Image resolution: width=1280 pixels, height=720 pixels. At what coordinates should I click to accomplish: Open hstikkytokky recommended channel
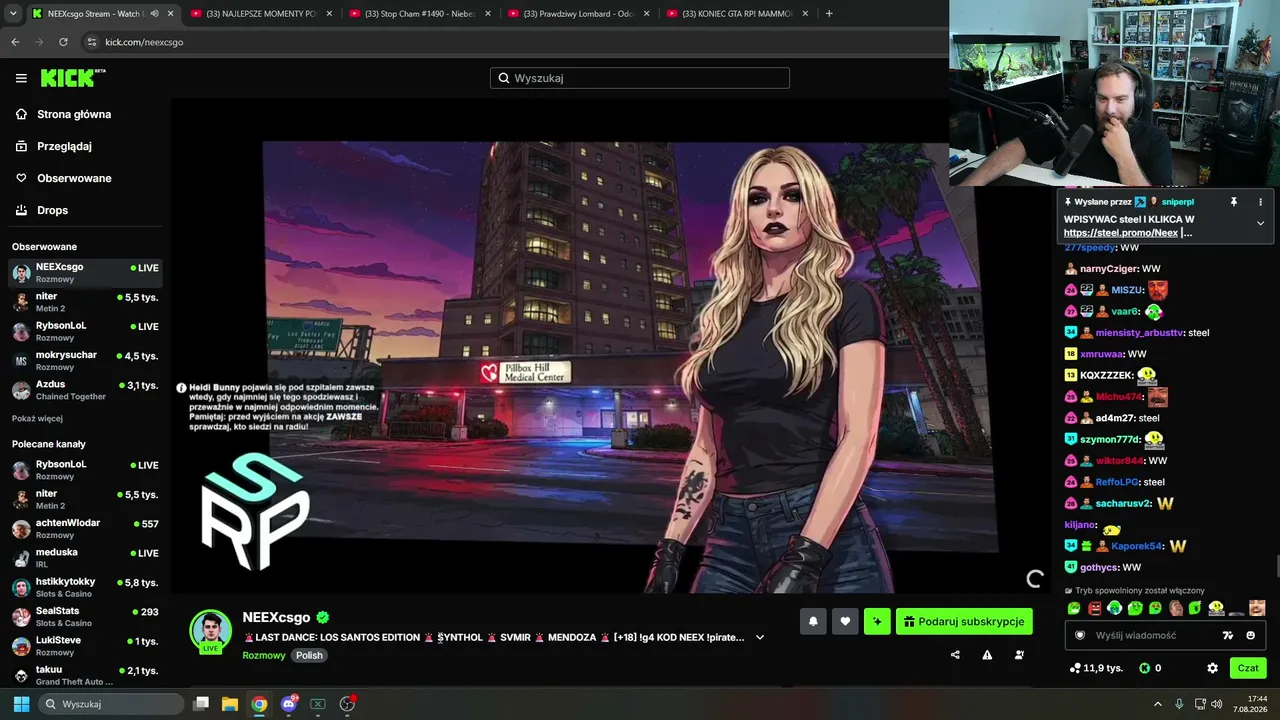85,587
